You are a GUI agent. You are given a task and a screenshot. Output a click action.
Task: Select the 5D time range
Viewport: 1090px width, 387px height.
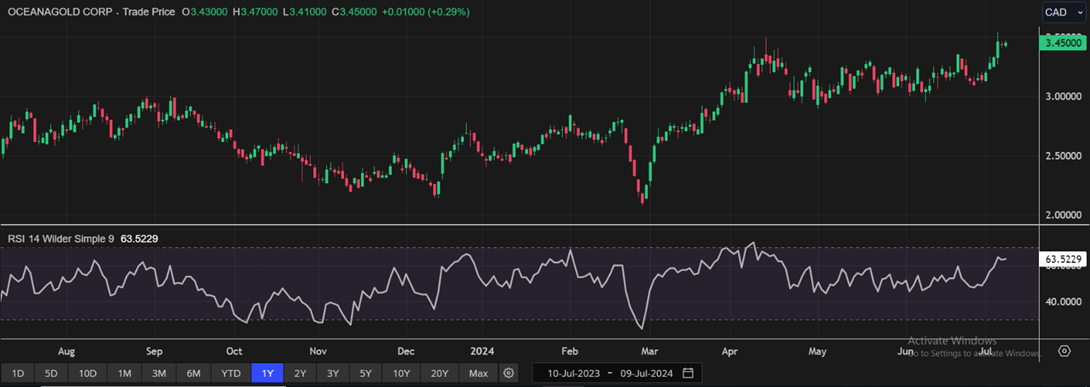[51, 373]
